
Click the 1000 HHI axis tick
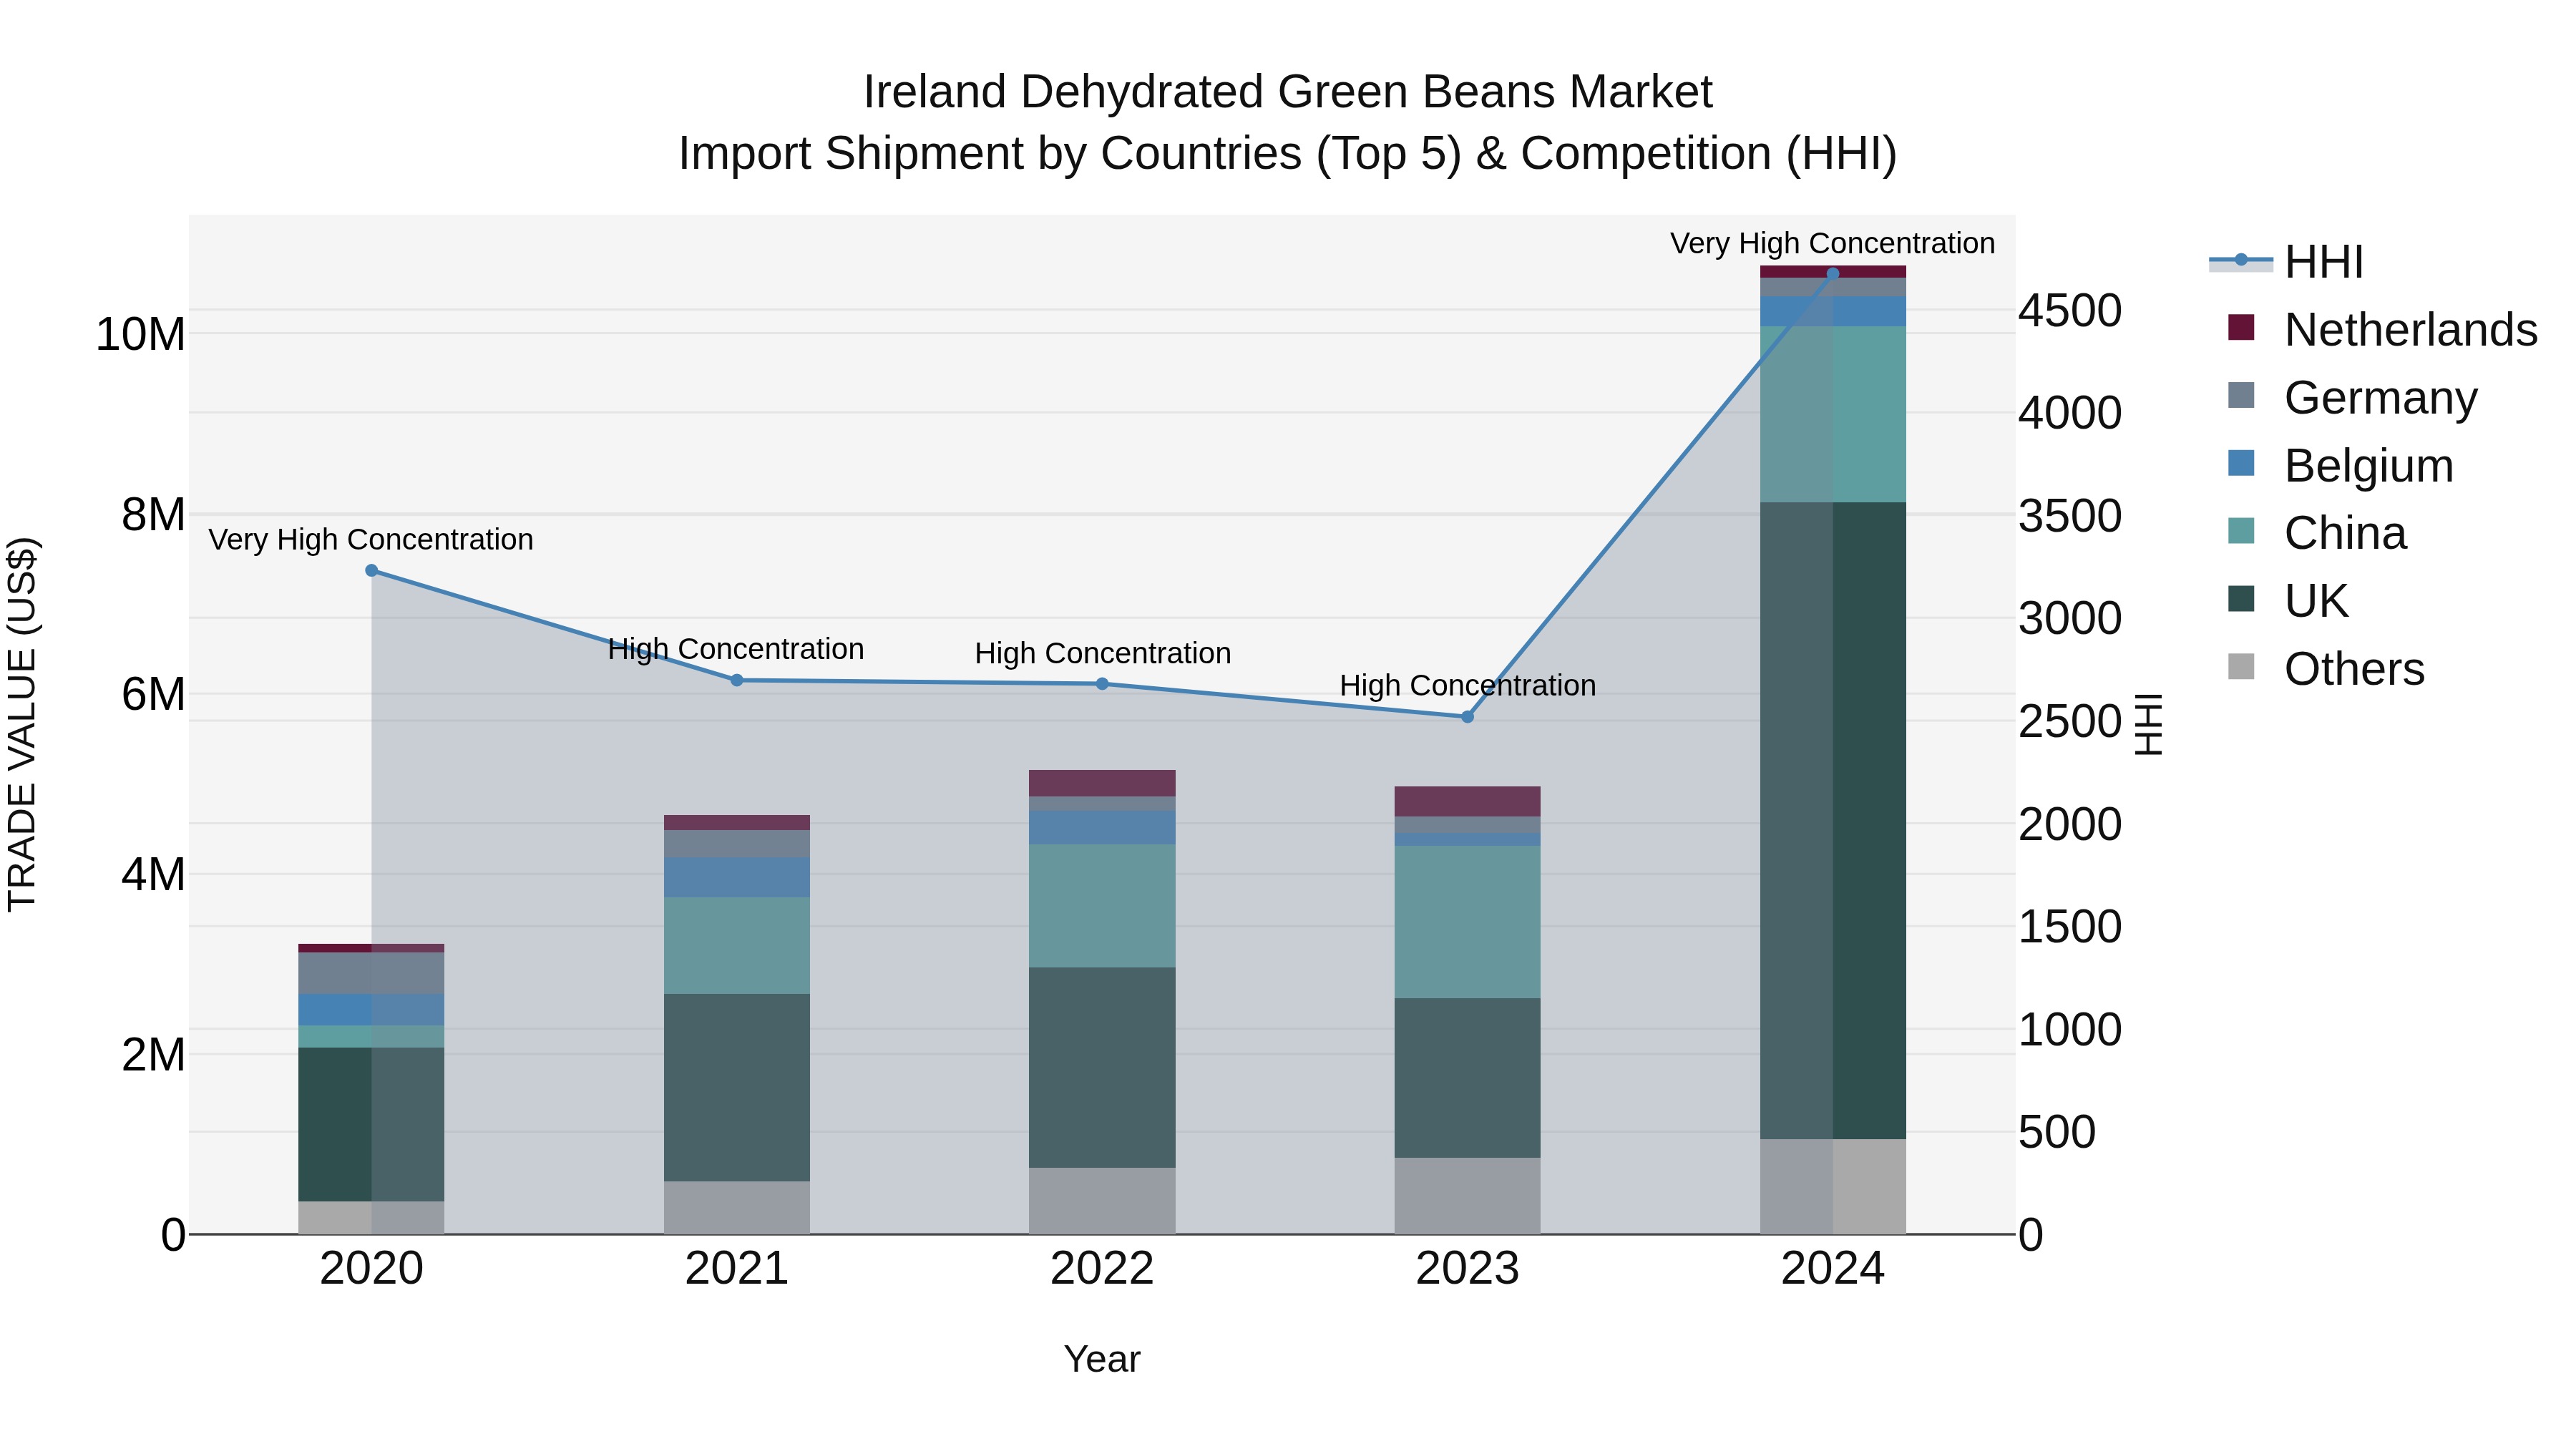[x=2069, y=1030]
